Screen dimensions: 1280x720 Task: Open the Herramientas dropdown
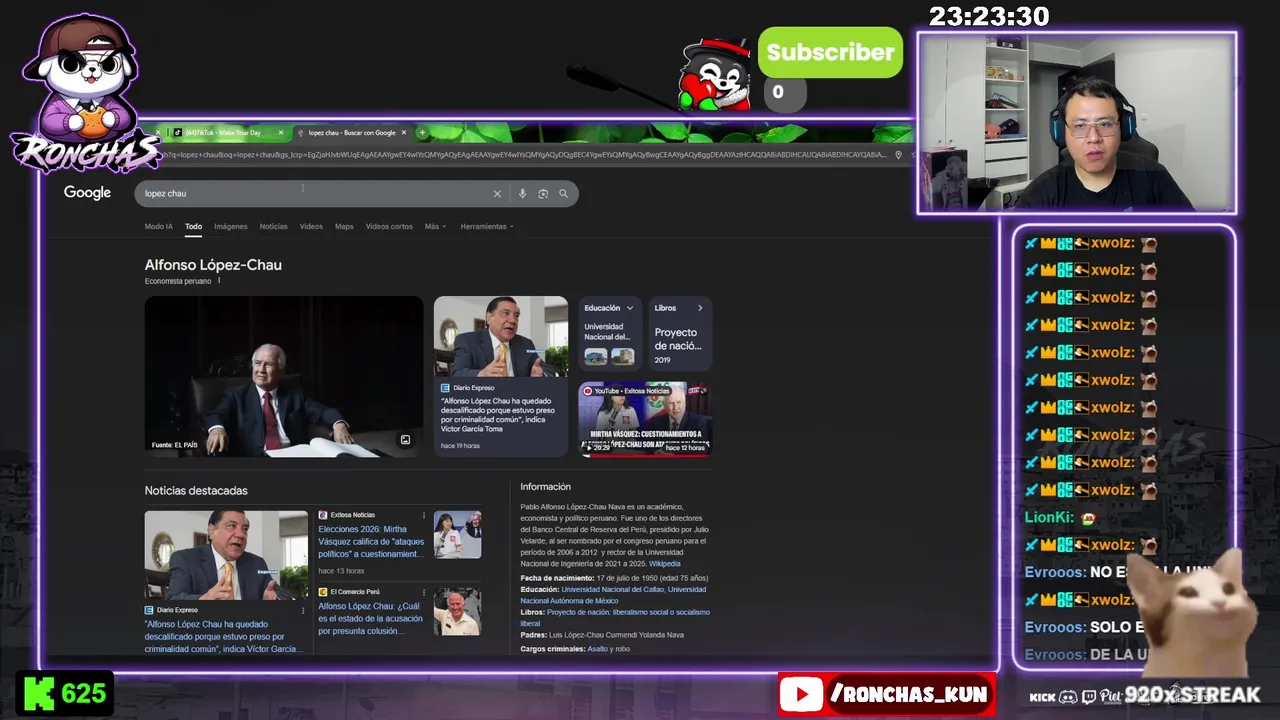(487, 227)
